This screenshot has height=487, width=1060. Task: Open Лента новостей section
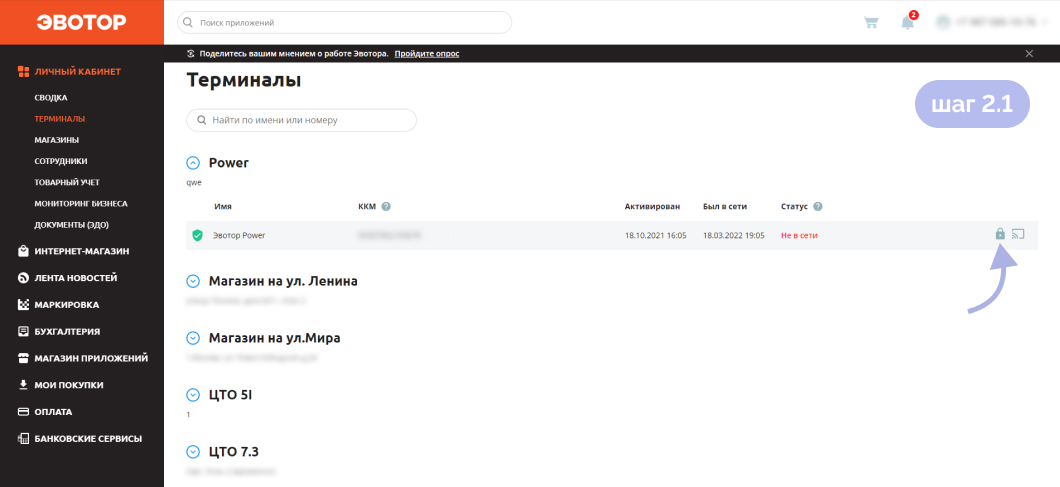(x=76, y=278)
